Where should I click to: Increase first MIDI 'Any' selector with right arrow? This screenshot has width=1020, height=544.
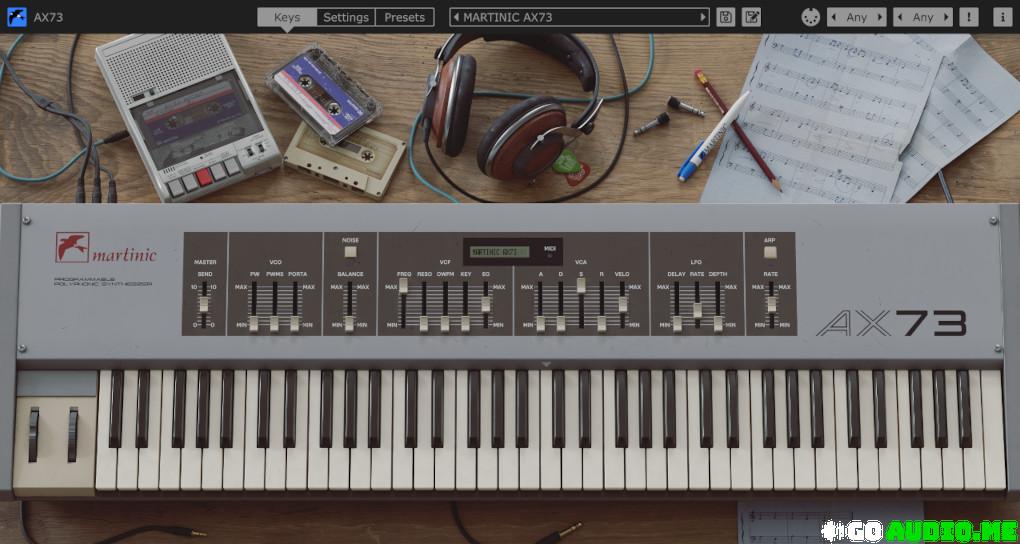click(x=880, y=18)
